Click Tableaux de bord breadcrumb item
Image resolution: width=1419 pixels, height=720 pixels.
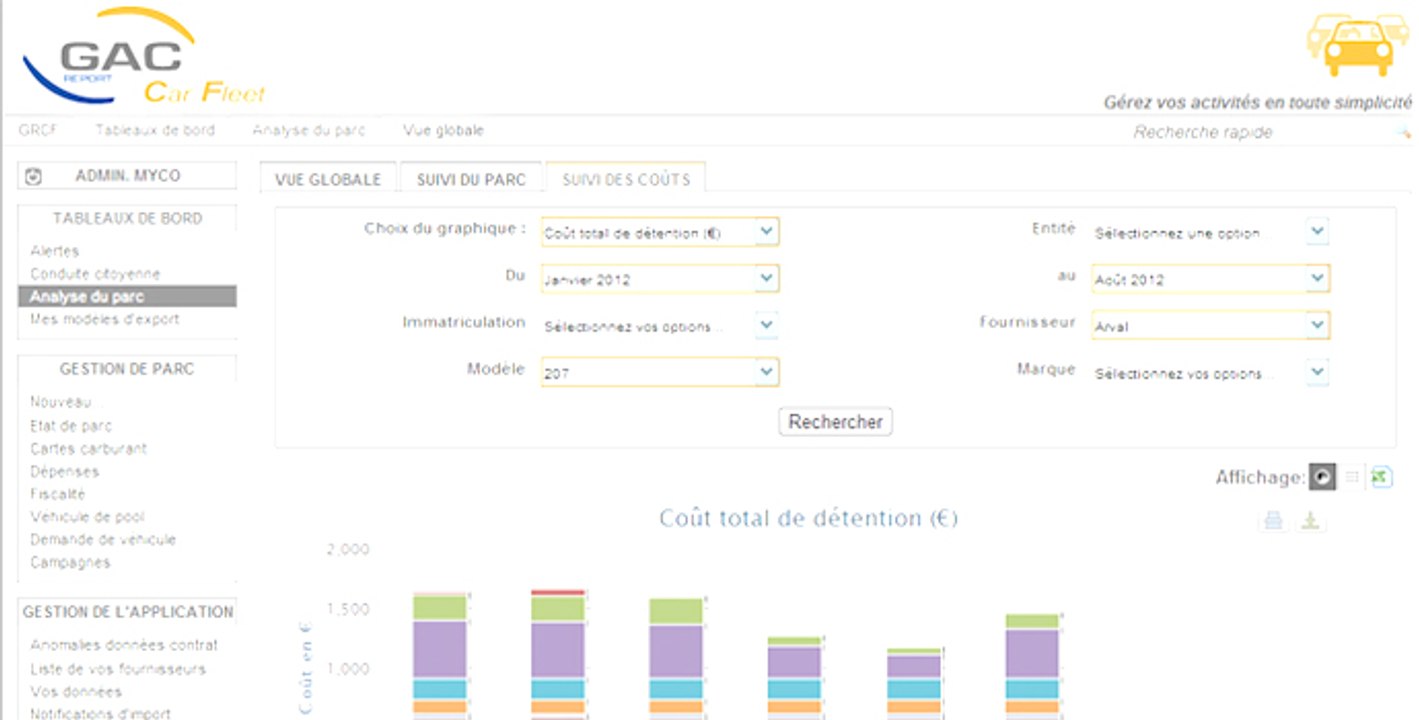coord(155,130)
